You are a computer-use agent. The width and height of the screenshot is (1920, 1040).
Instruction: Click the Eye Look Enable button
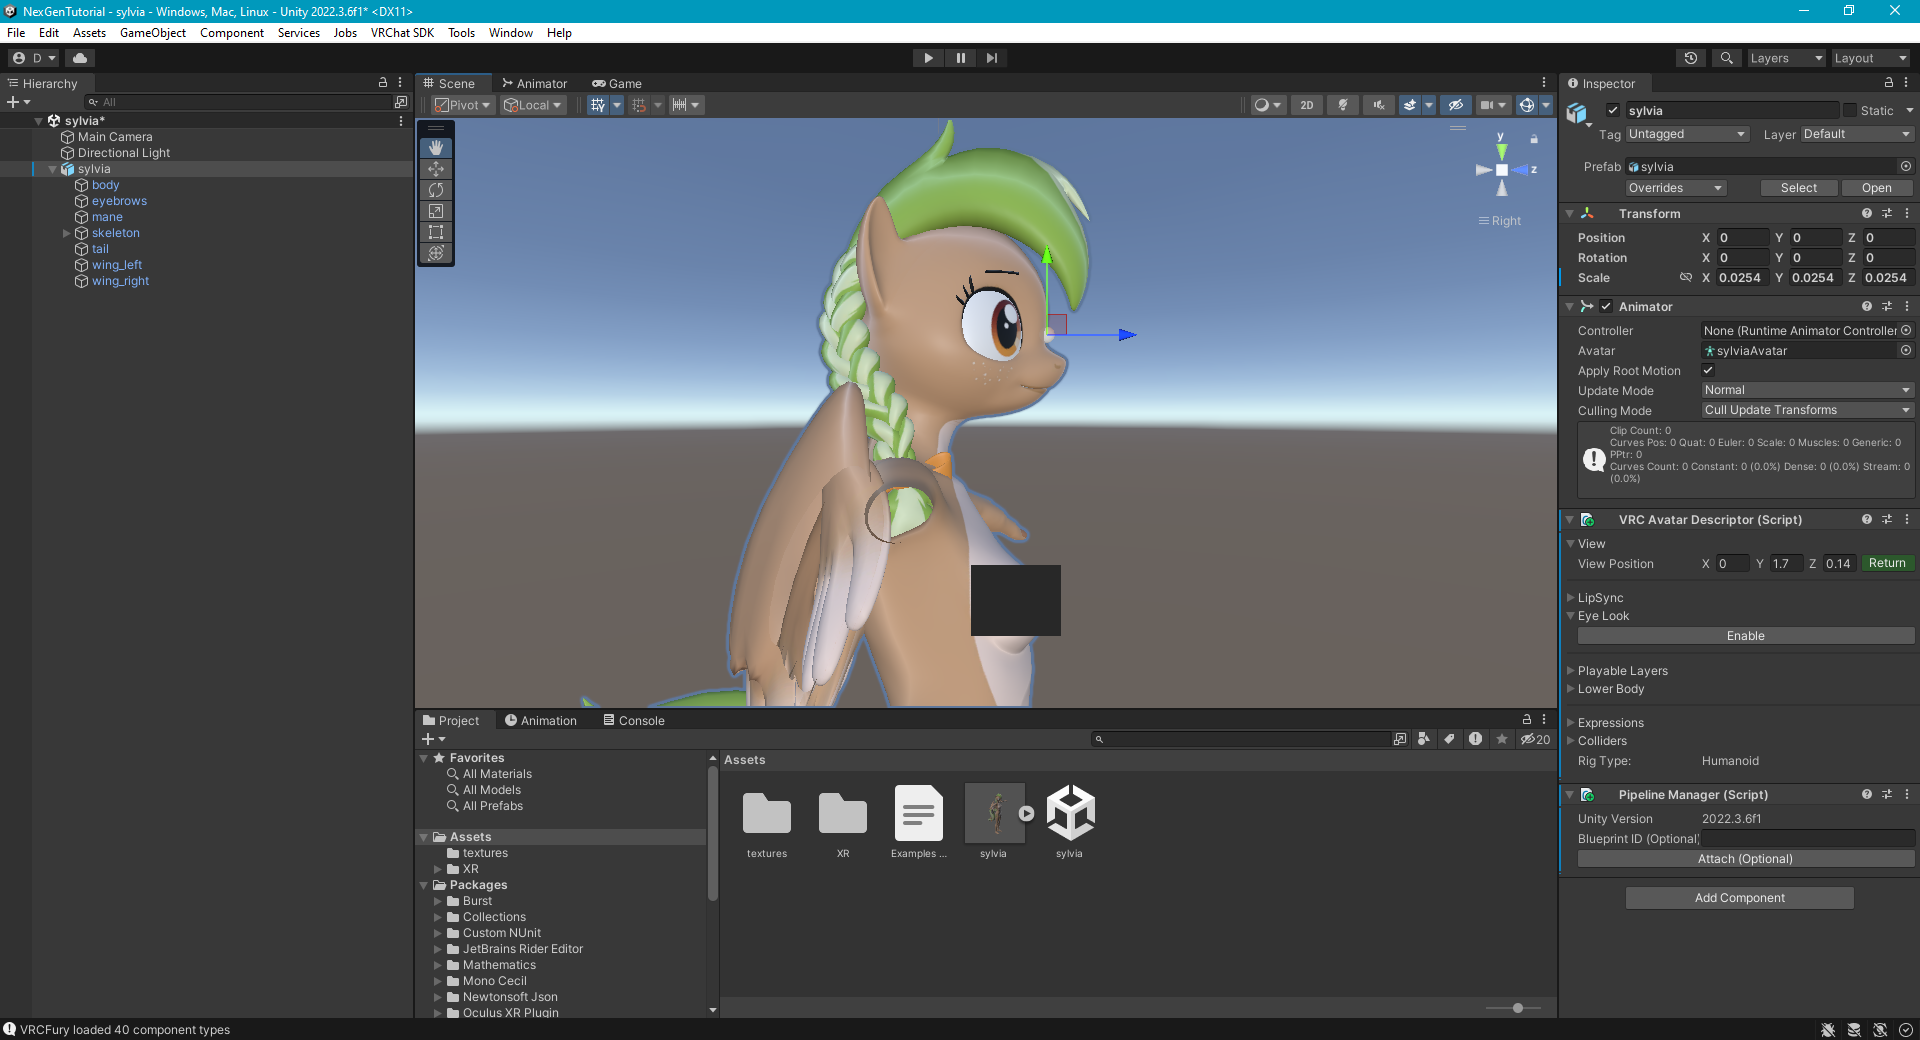click(x=1745, y=636)
